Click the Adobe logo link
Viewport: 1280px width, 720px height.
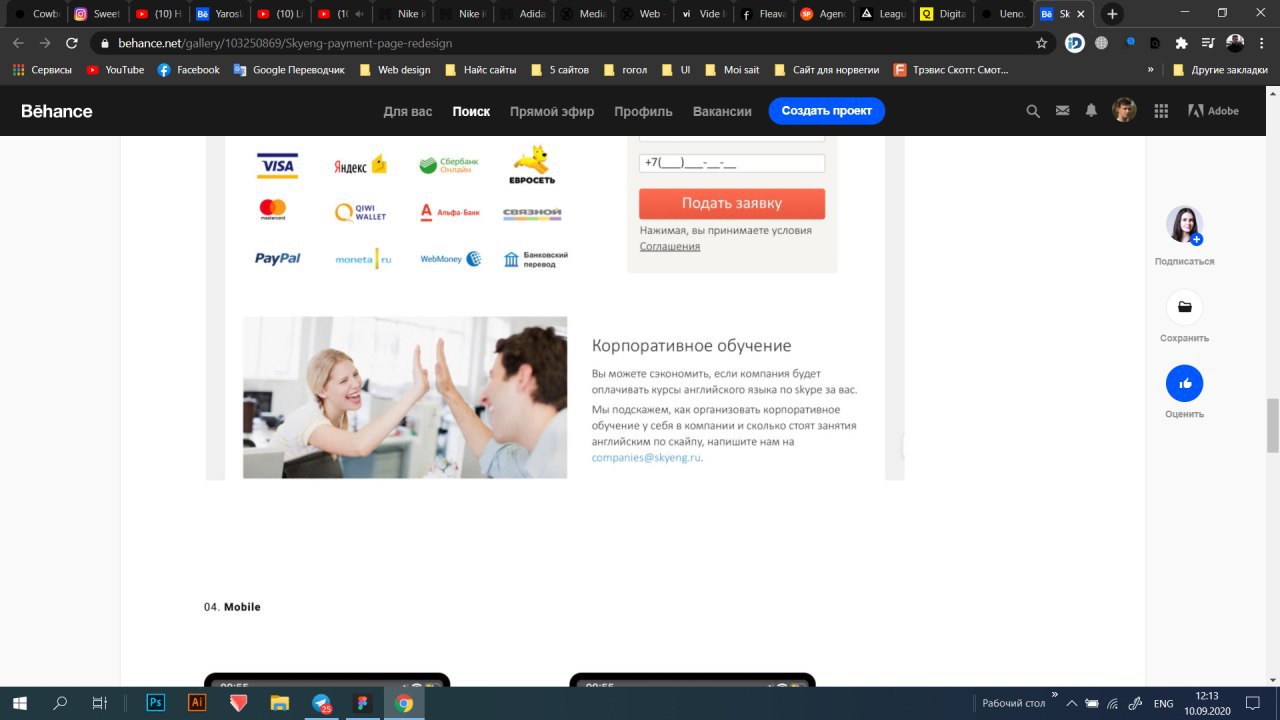point(1213,111)
